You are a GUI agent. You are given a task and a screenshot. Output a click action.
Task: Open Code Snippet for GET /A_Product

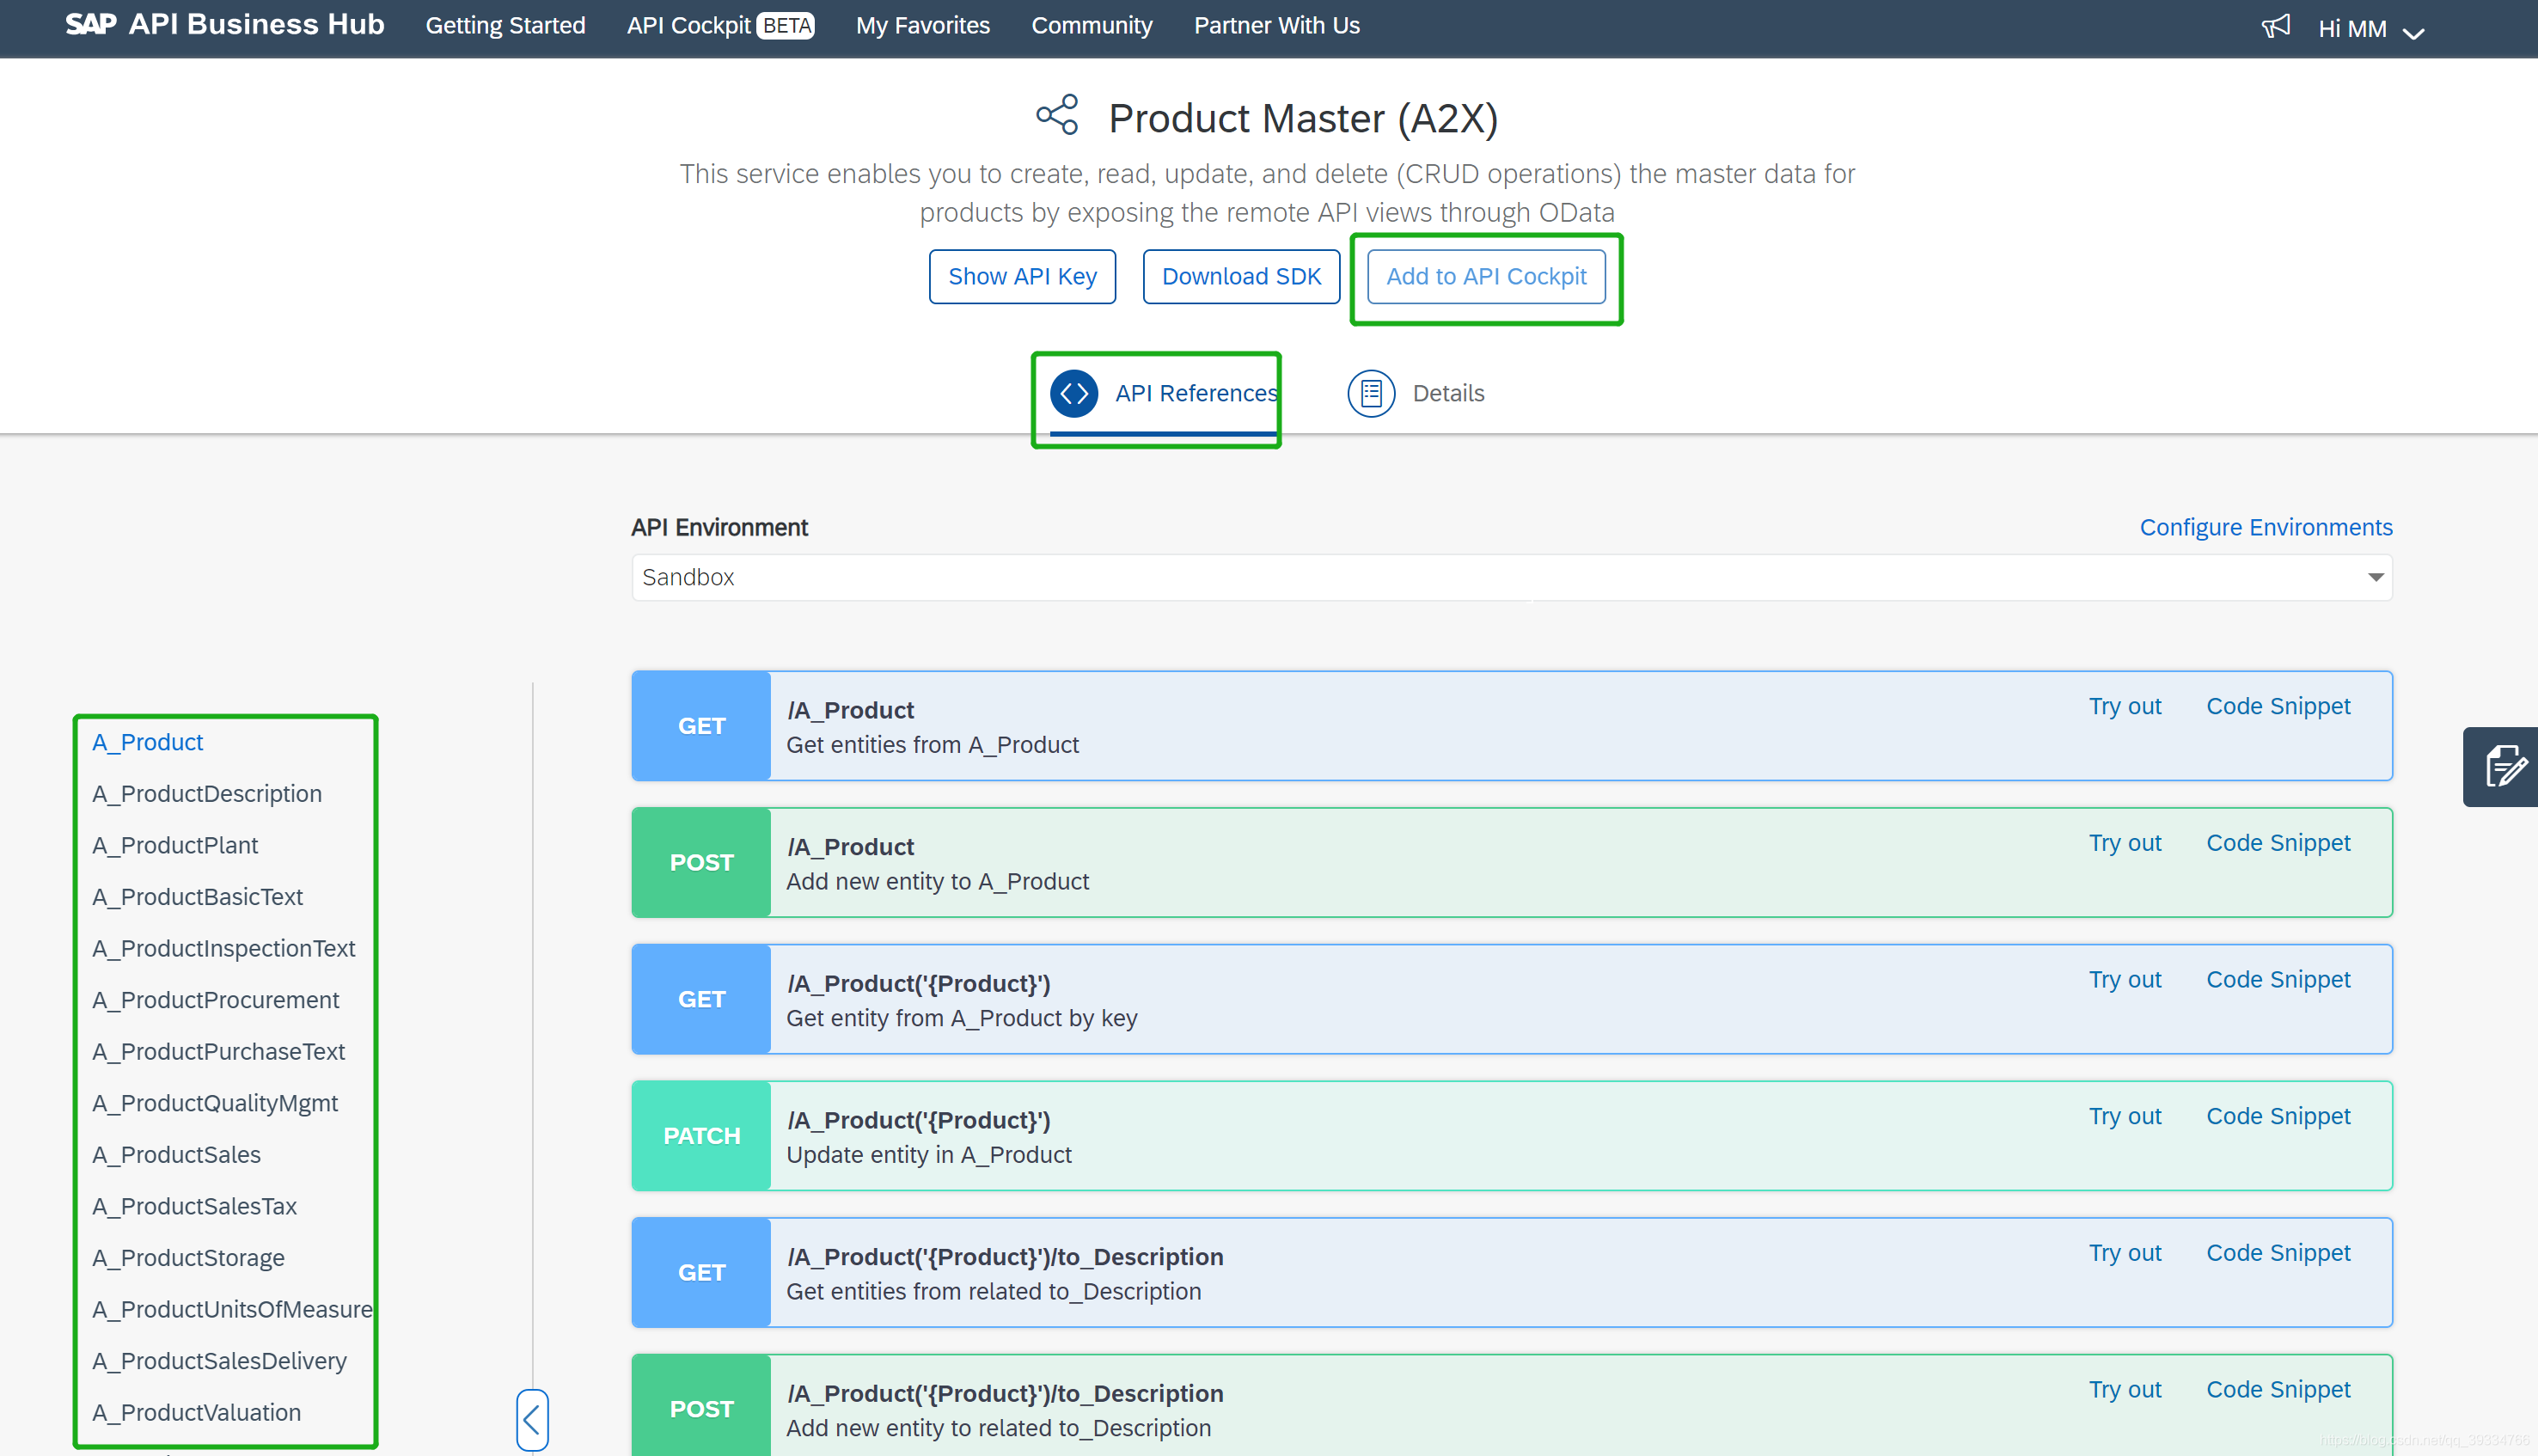pos(2277,706)
